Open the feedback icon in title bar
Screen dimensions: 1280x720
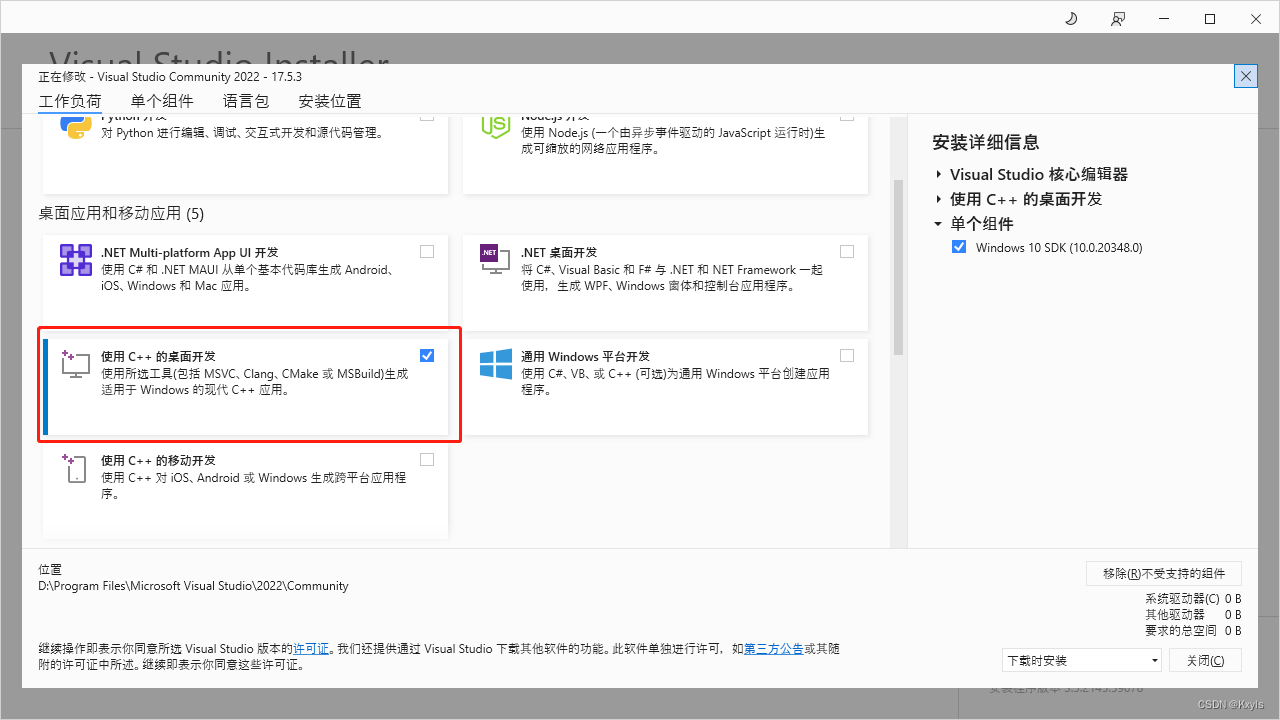tap(1117, 18)
